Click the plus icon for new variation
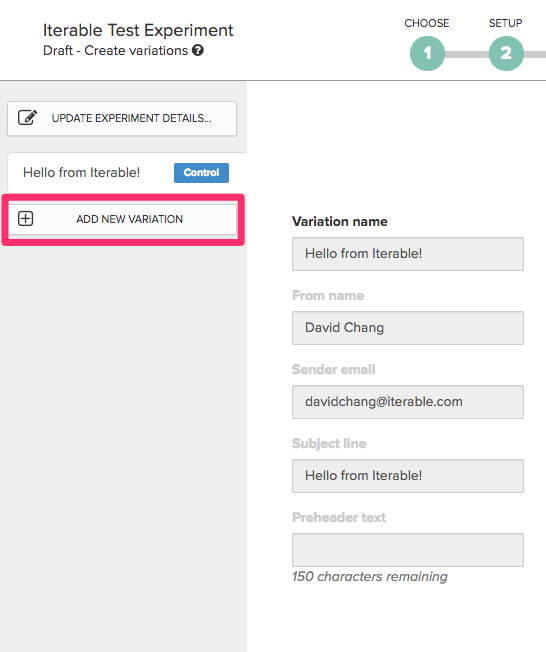Image resolution: width=546 pixels, height=652 pixels. pos(25,218)
